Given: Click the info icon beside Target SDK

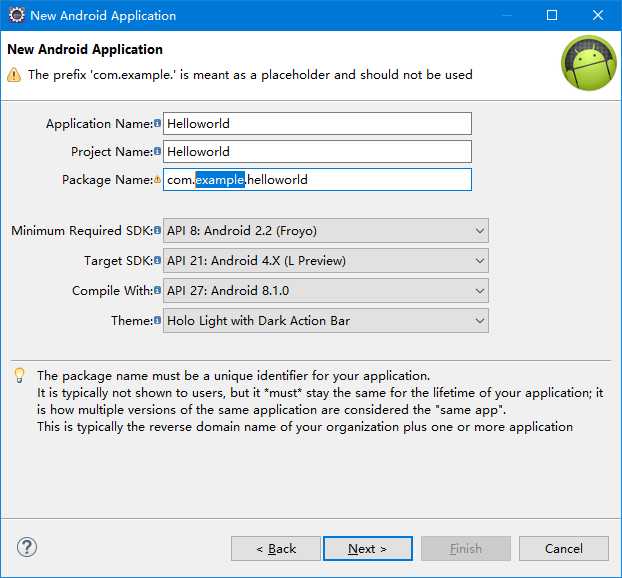Looking at the screenshot, I should tap(157, 260).
